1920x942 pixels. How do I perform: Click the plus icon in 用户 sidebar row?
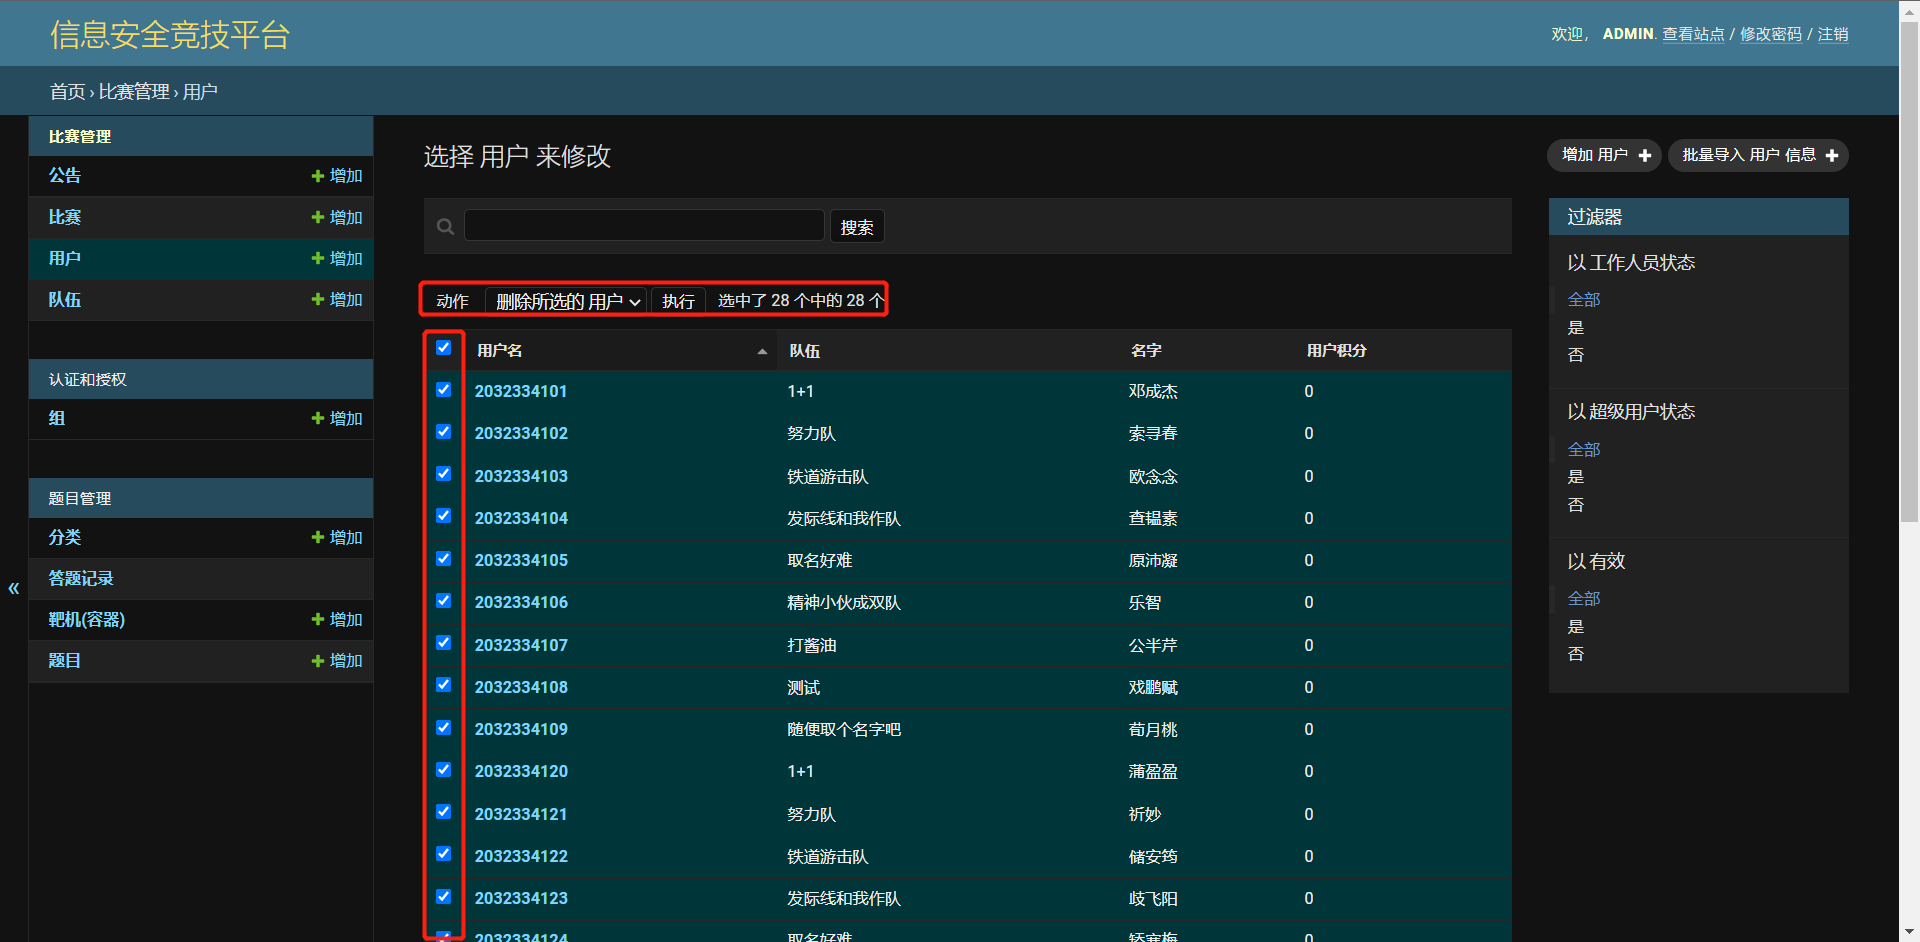tap(318, 258)
